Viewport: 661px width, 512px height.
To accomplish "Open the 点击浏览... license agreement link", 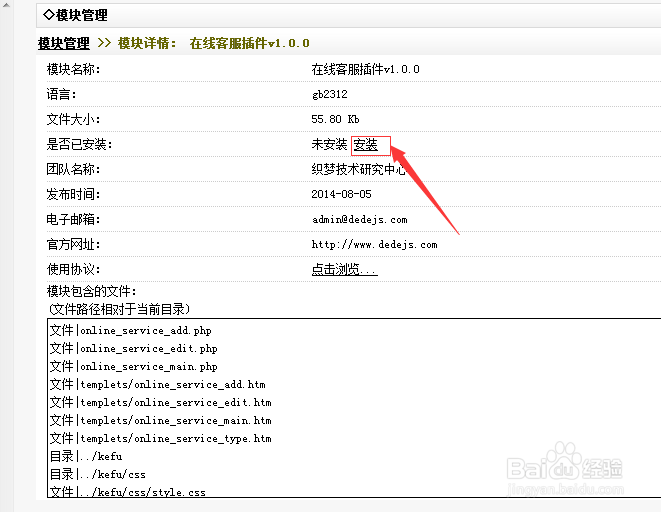I will coord(344,269).
